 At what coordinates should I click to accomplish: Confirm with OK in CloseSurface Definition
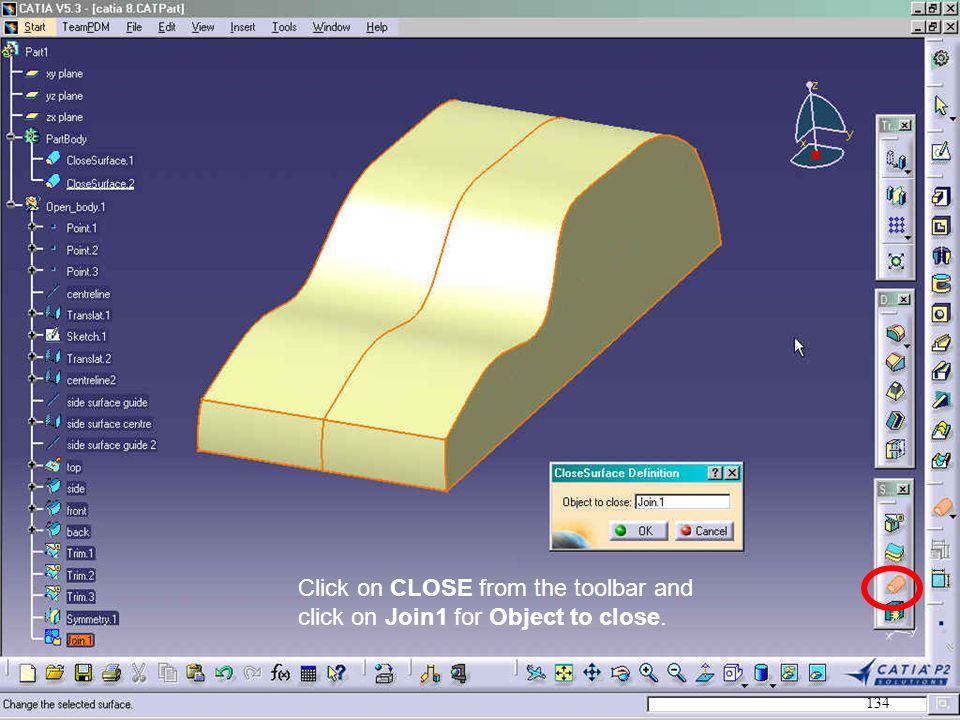(638, 531)
